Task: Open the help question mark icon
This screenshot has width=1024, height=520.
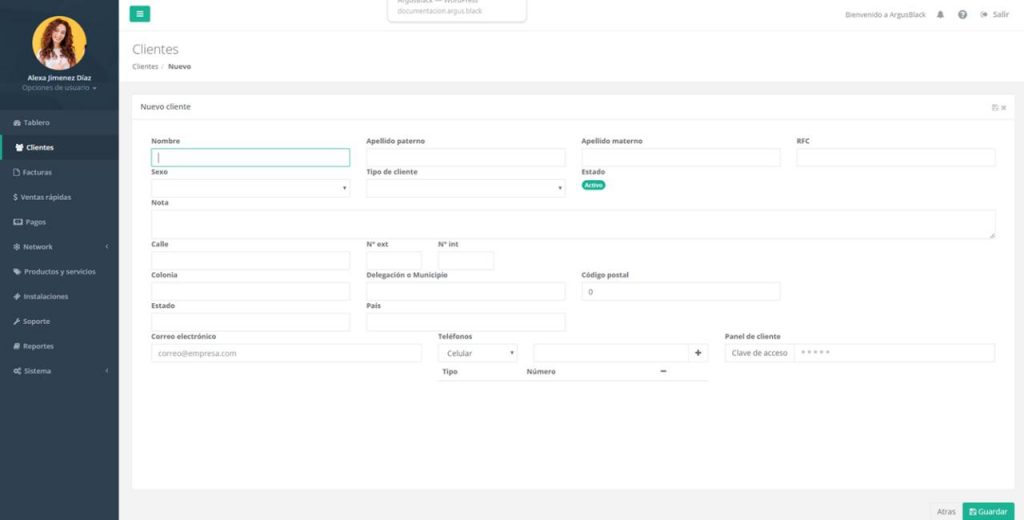Action: click(962, 14)
